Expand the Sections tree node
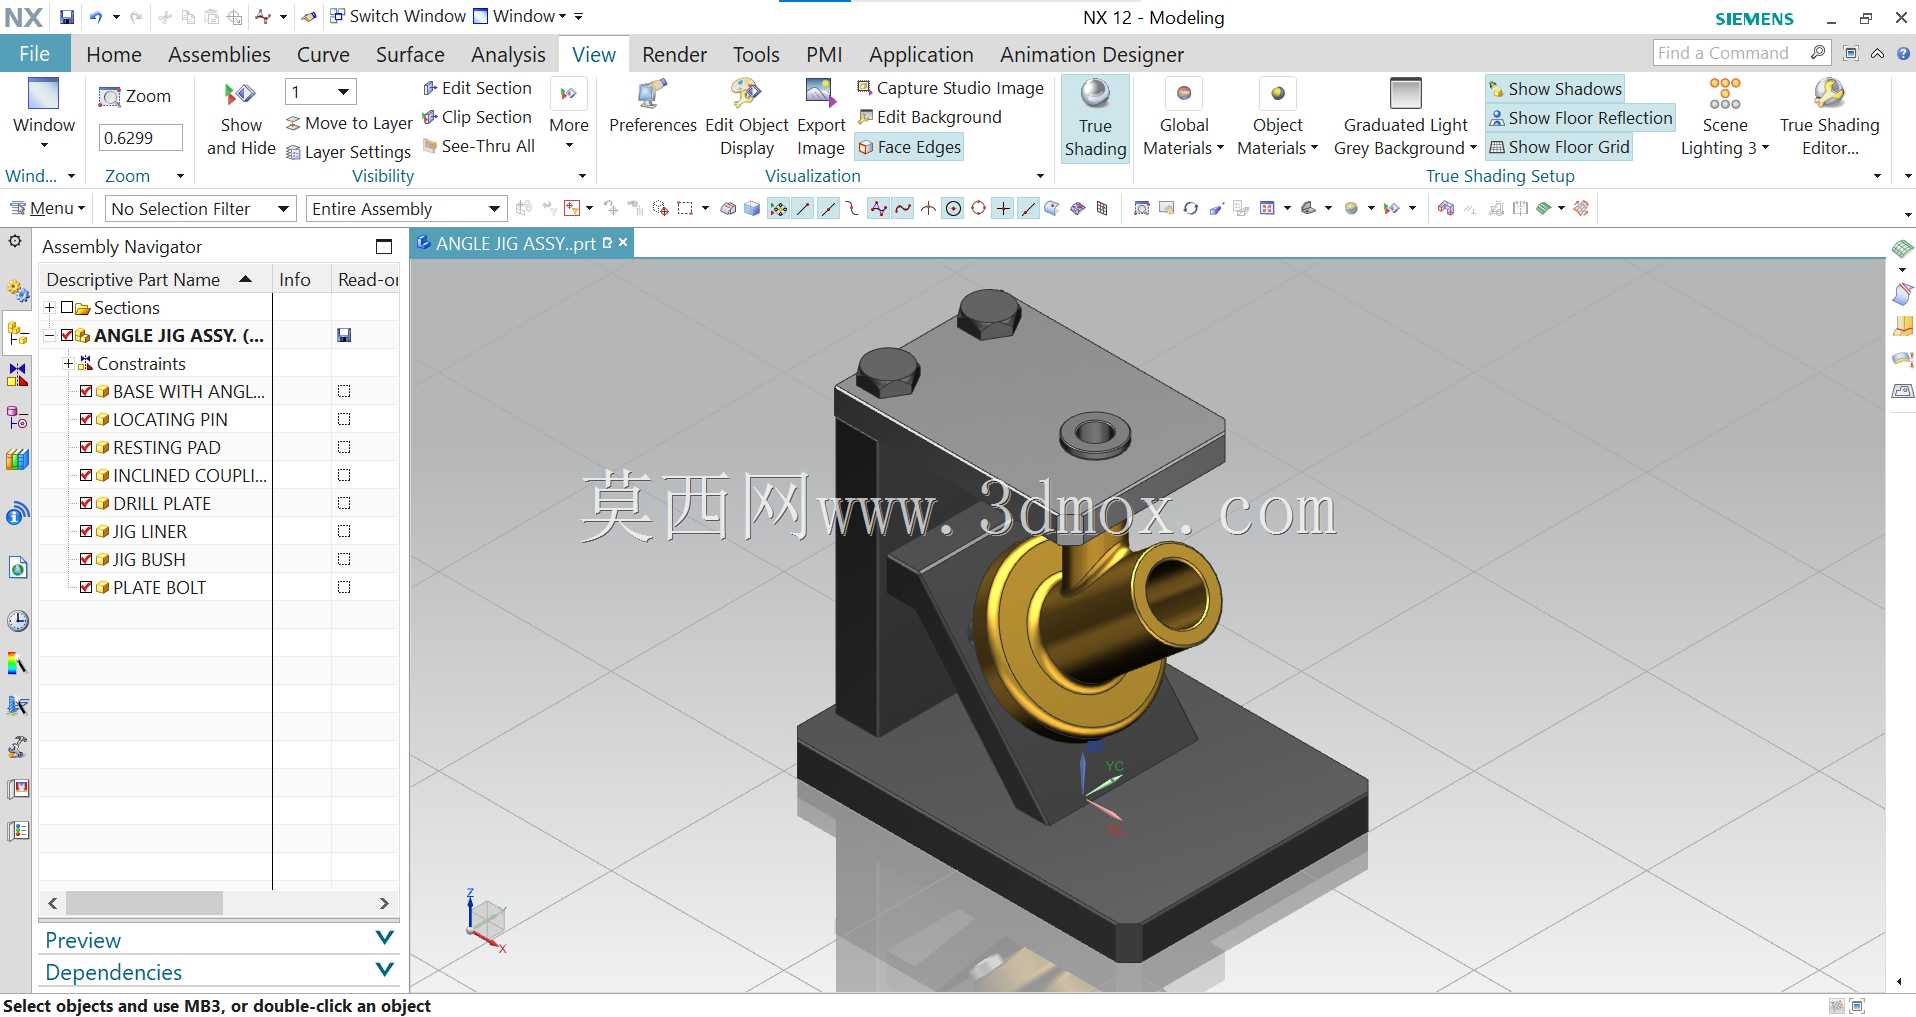Viewport: 1916px width, 1017px height. pyautogui.click(x=49, y=307)
